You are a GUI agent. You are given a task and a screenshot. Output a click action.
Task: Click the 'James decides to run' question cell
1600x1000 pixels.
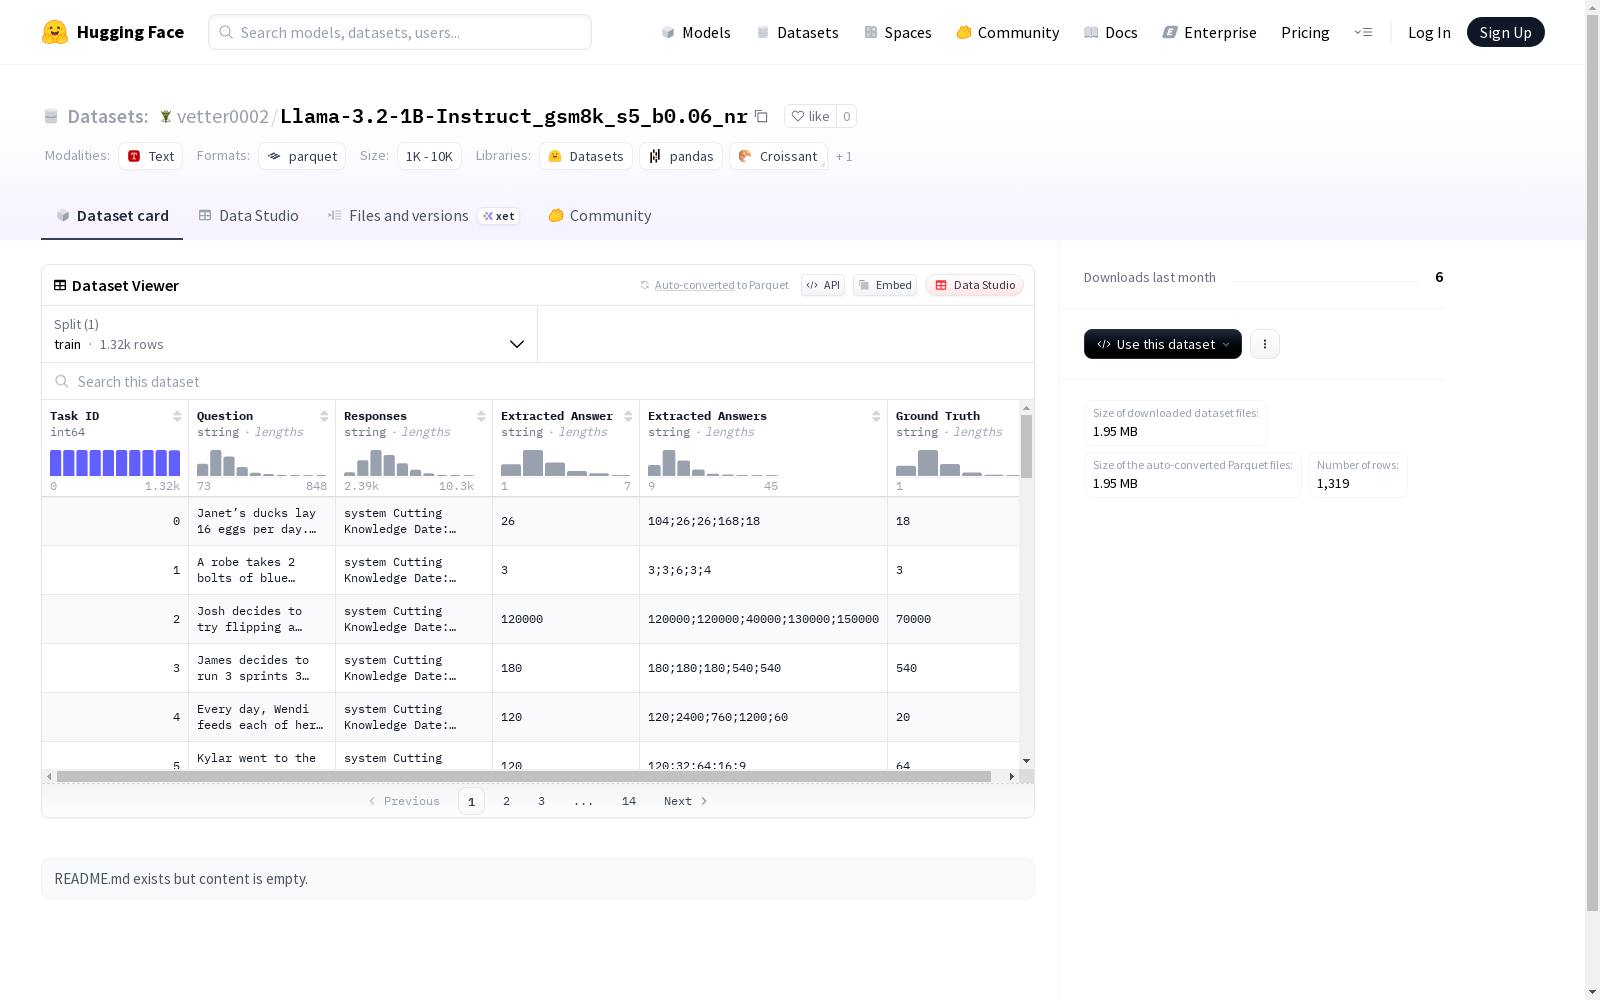[x=262, y=668]
